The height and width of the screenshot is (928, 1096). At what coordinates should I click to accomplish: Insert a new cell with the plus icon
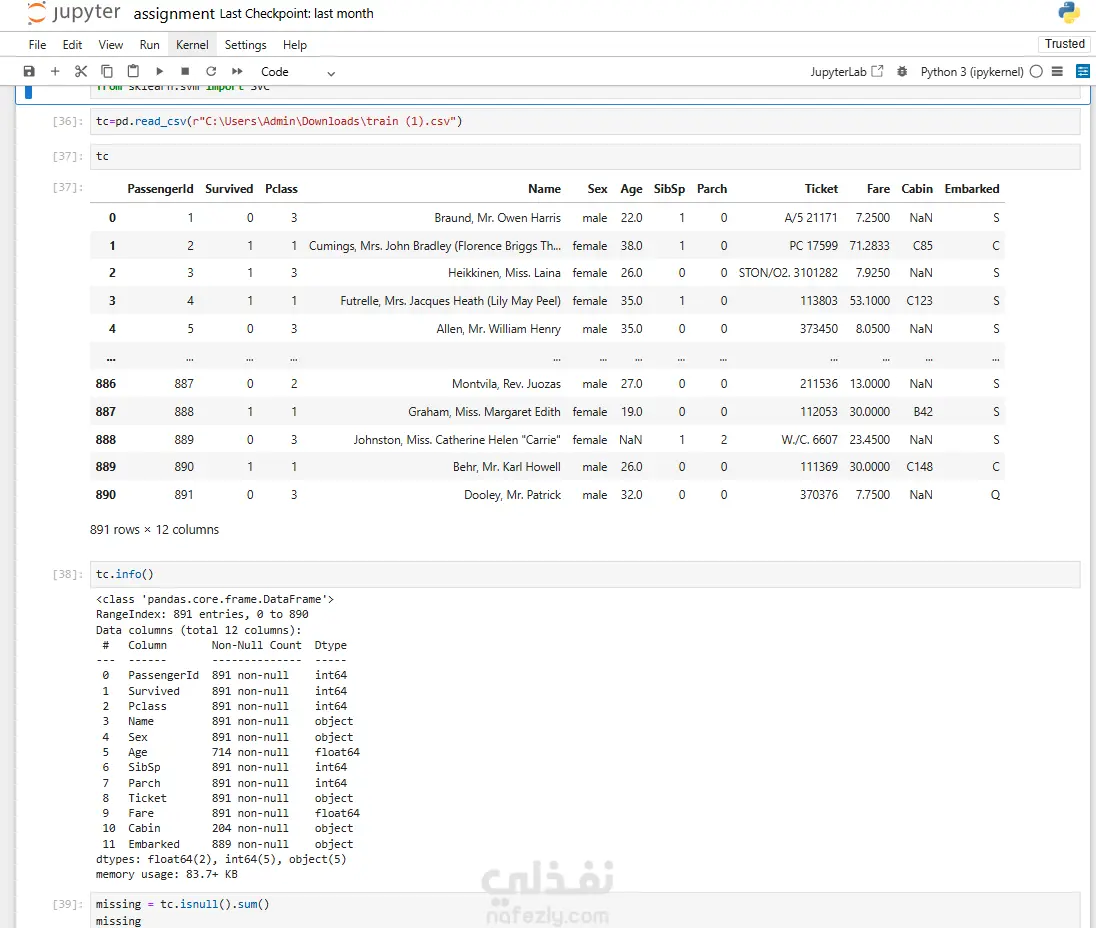(x=55, y=71)
